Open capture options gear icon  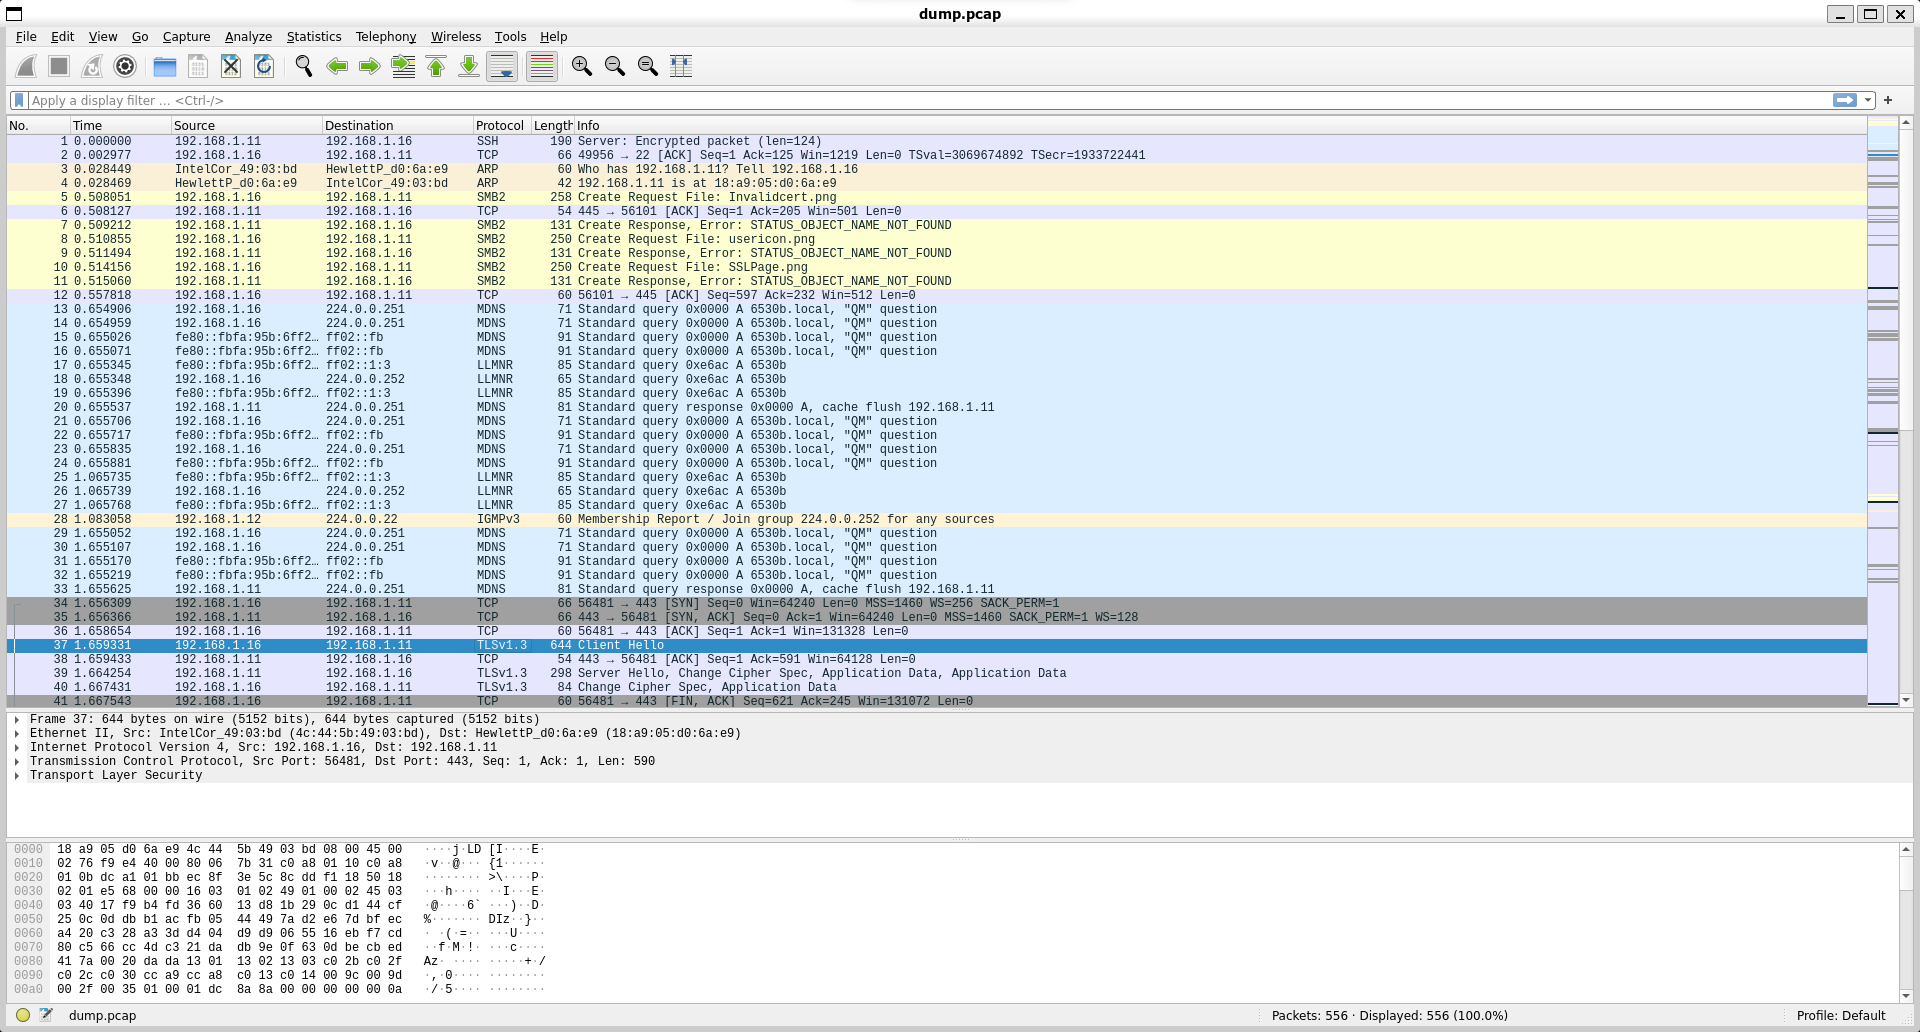point(125,66)
